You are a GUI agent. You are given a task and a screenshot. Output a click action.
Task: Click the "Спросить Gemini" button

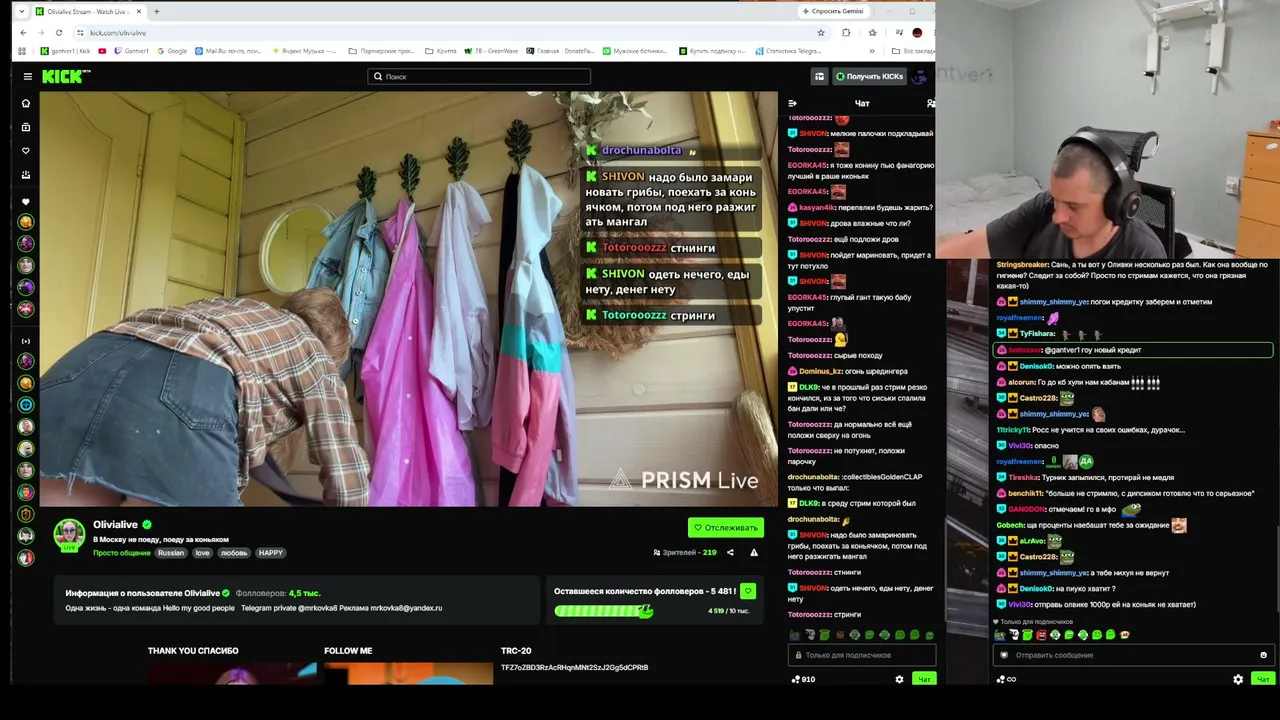pos(832,11)
